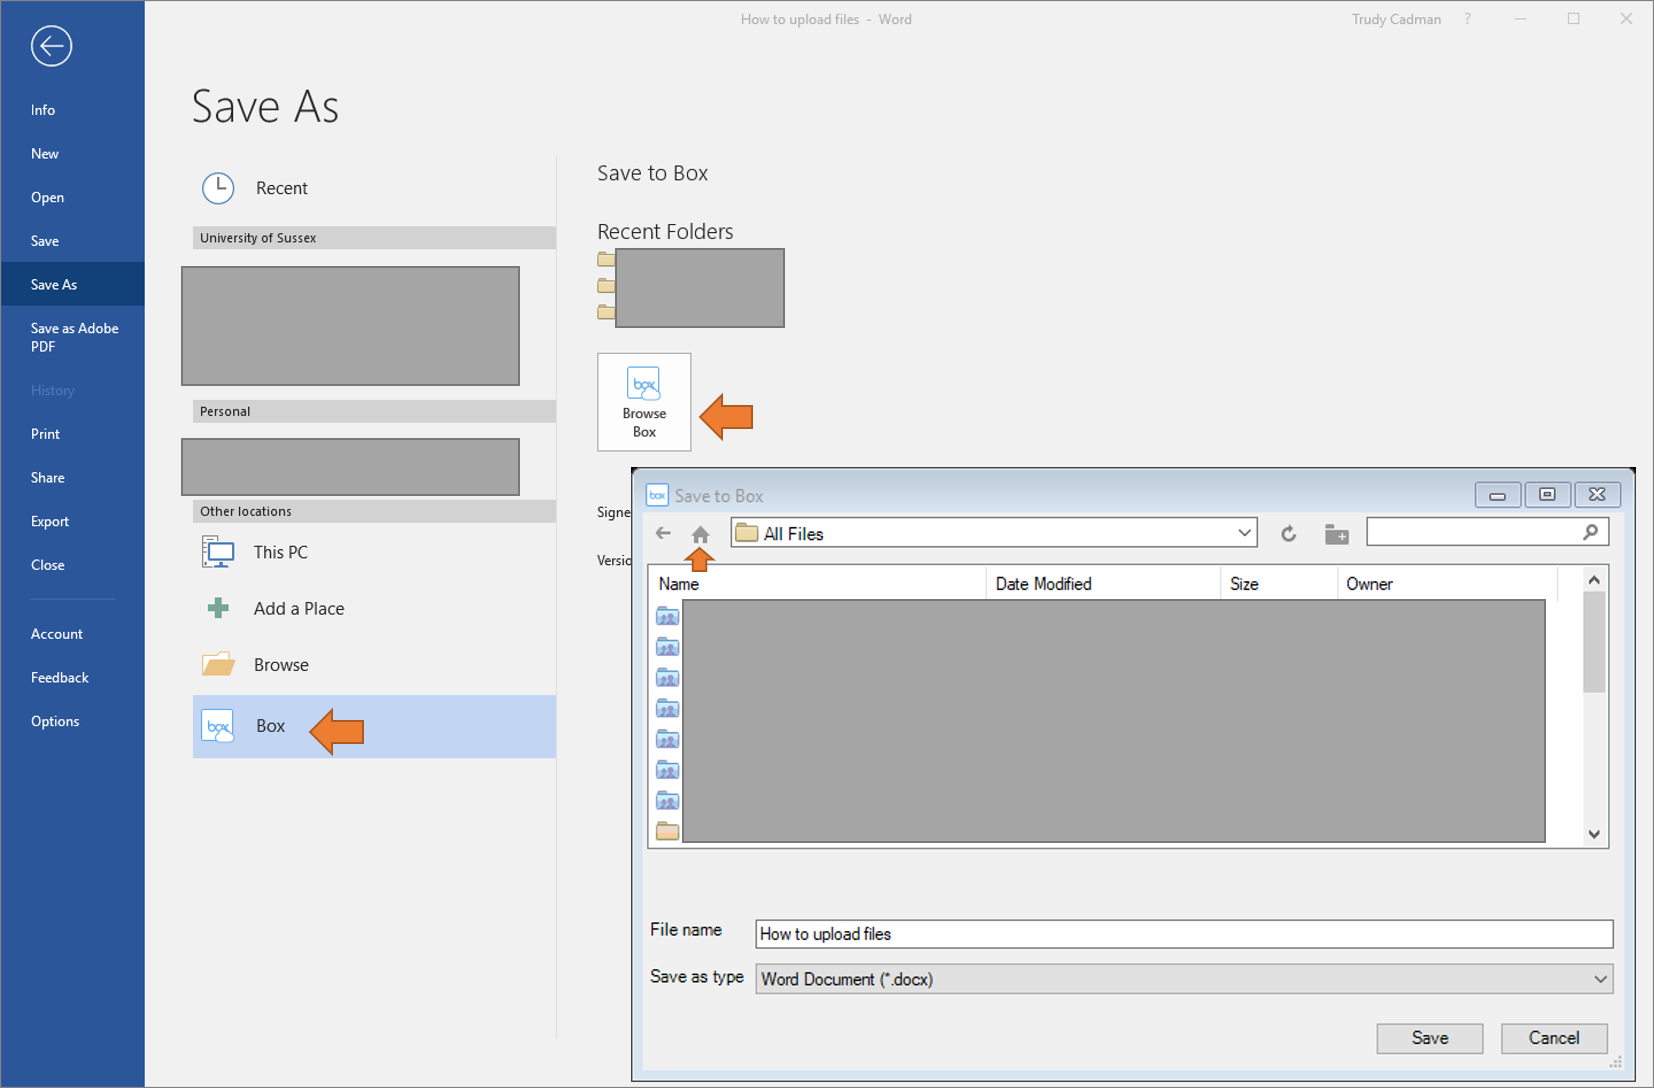This screenshot has width=1654, height=1088.
Task: Click the Box icon in dialog title bar
Action: pyautogui.click(x=657, y=495)
